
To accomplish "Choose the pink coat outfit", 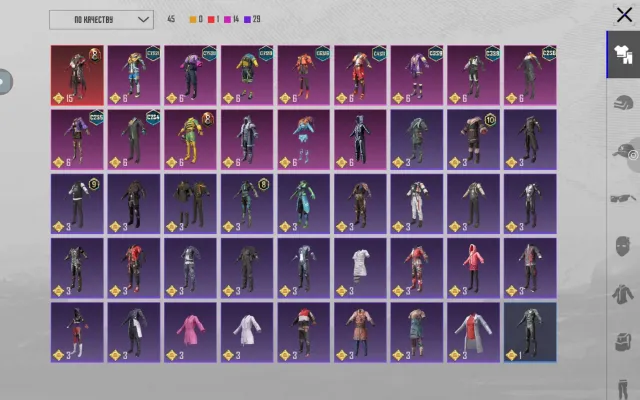I will (x=191, y=332).
